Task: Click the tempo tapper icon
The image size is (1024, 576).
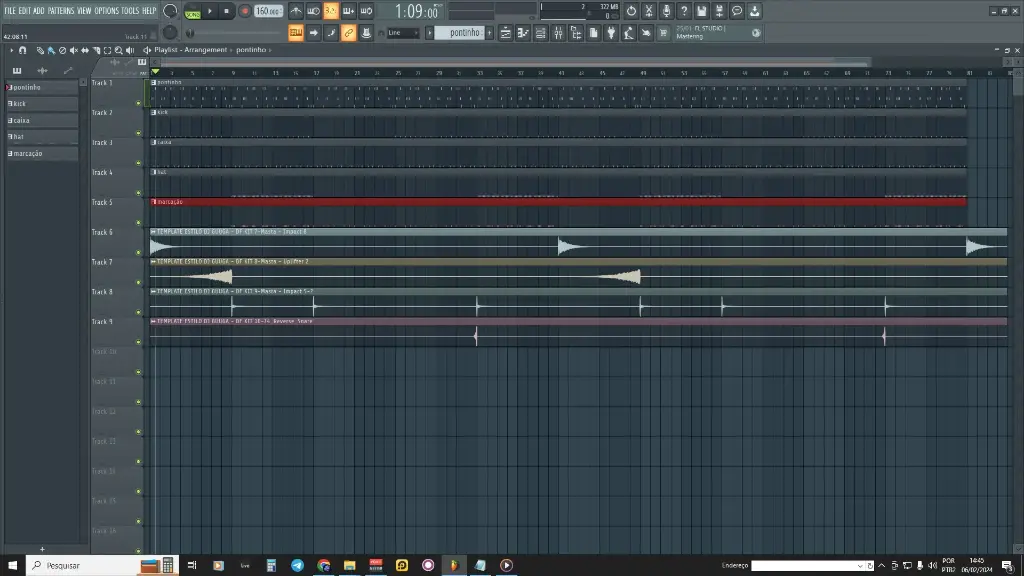Action: pyautogui.click(x=629, y=33)
